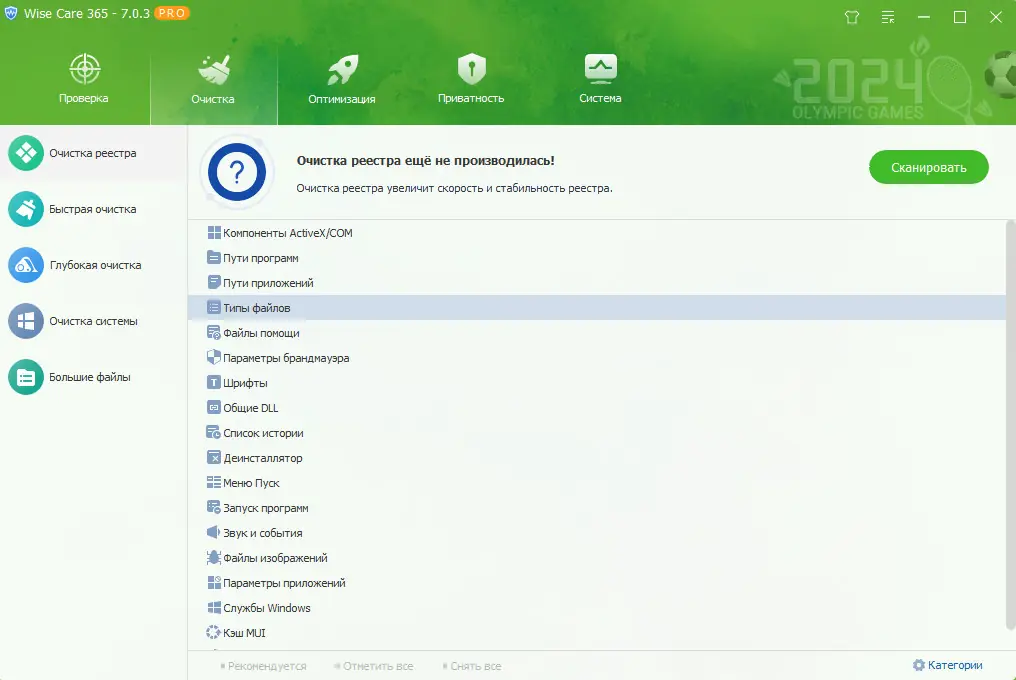Go to the Приватность tab

click(471, 79)
